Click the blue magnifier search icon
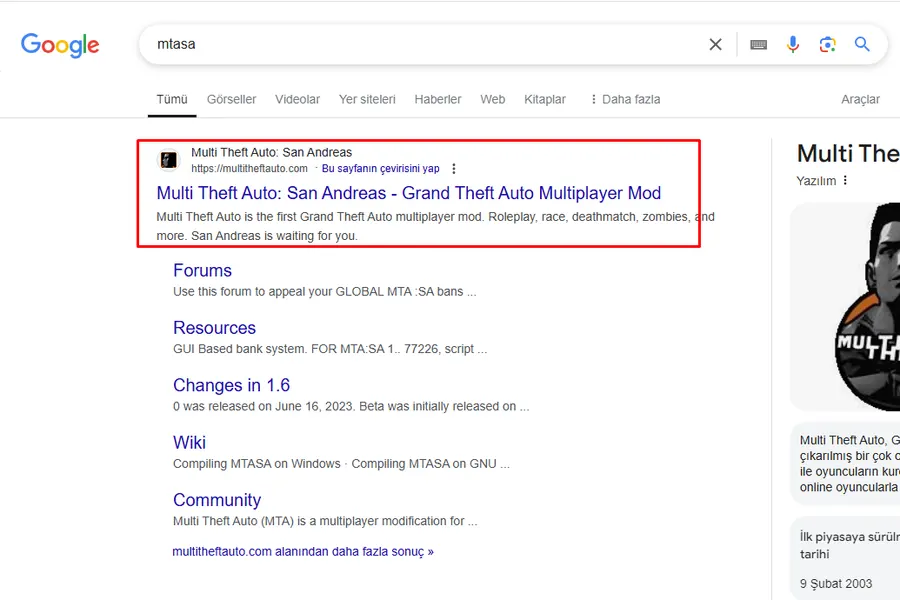Image resolution: width=900 pixels, height=600 pixels. click(x=862, y=44)
